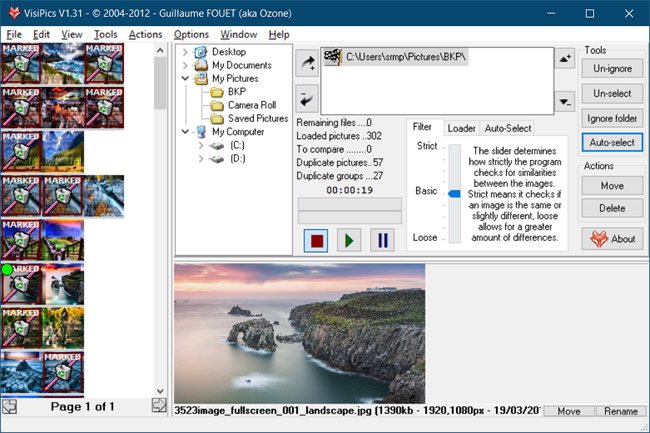Click the add folder arrow icon
The width and height of the screenshot is (650, 433).
click(x=308, y=63)
